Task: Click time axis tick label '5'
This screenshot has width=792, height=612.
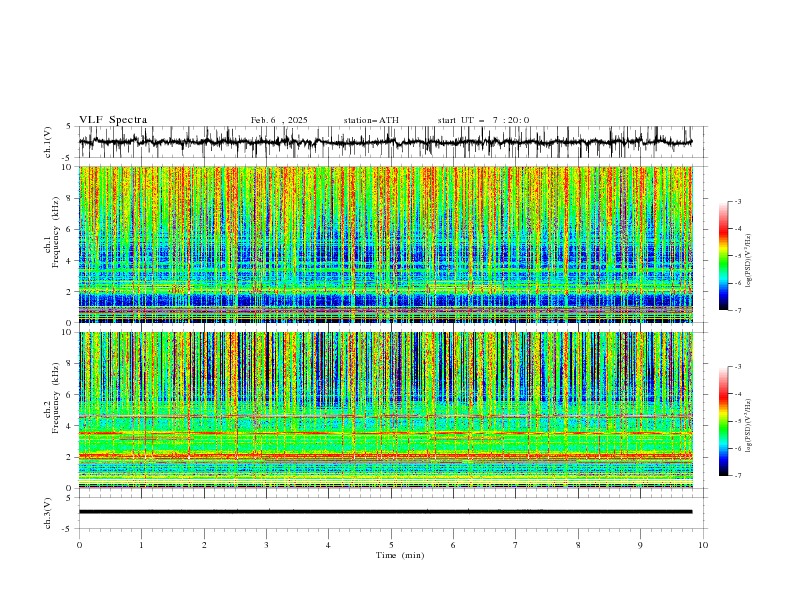Action: [391, 545]
